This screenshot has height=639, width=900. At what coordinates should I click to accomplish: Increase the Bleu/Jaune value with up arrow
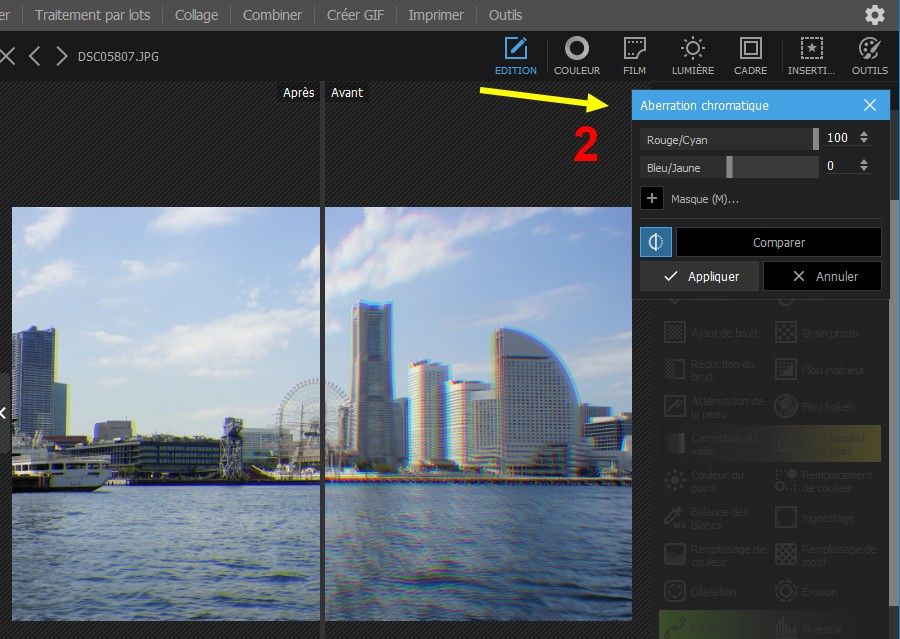tap(864, 161)
